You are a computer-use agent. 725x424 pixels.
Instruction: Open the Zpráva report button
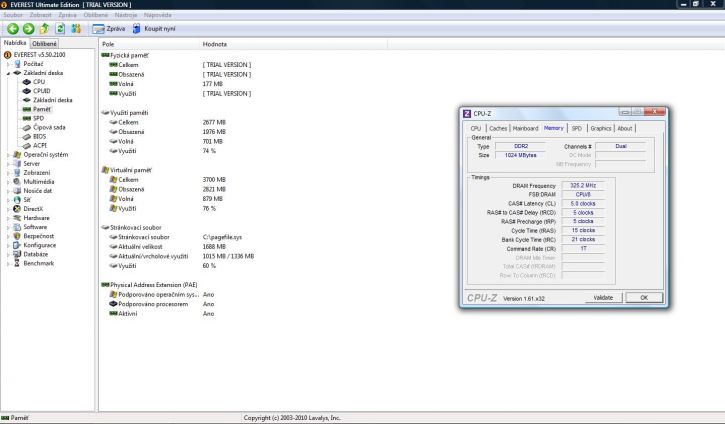pyautogui.click(x=109, y=29)
